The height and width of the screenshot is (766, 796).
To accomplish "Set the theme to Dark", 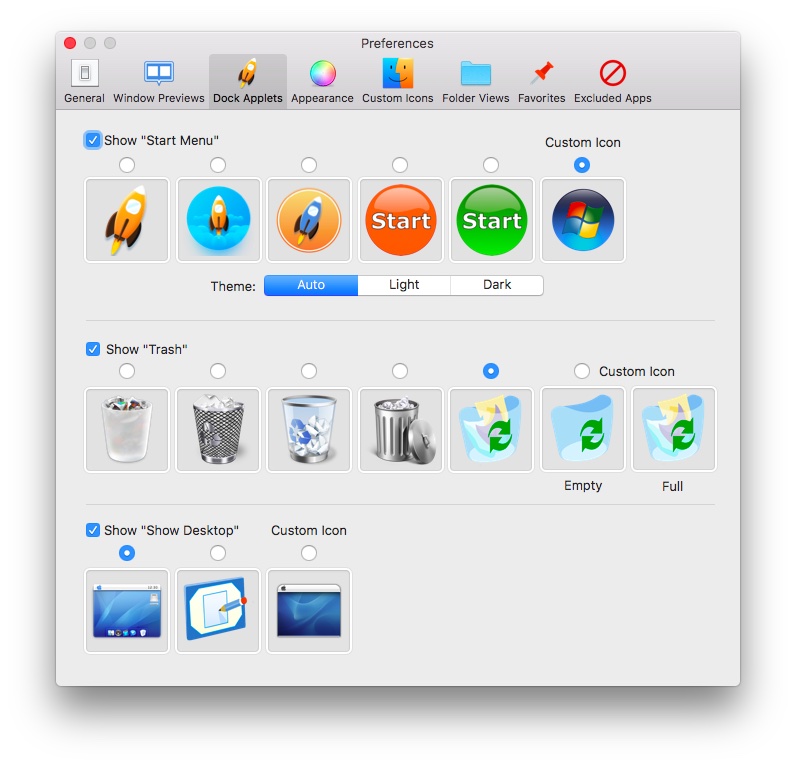I will coord(497,285).
